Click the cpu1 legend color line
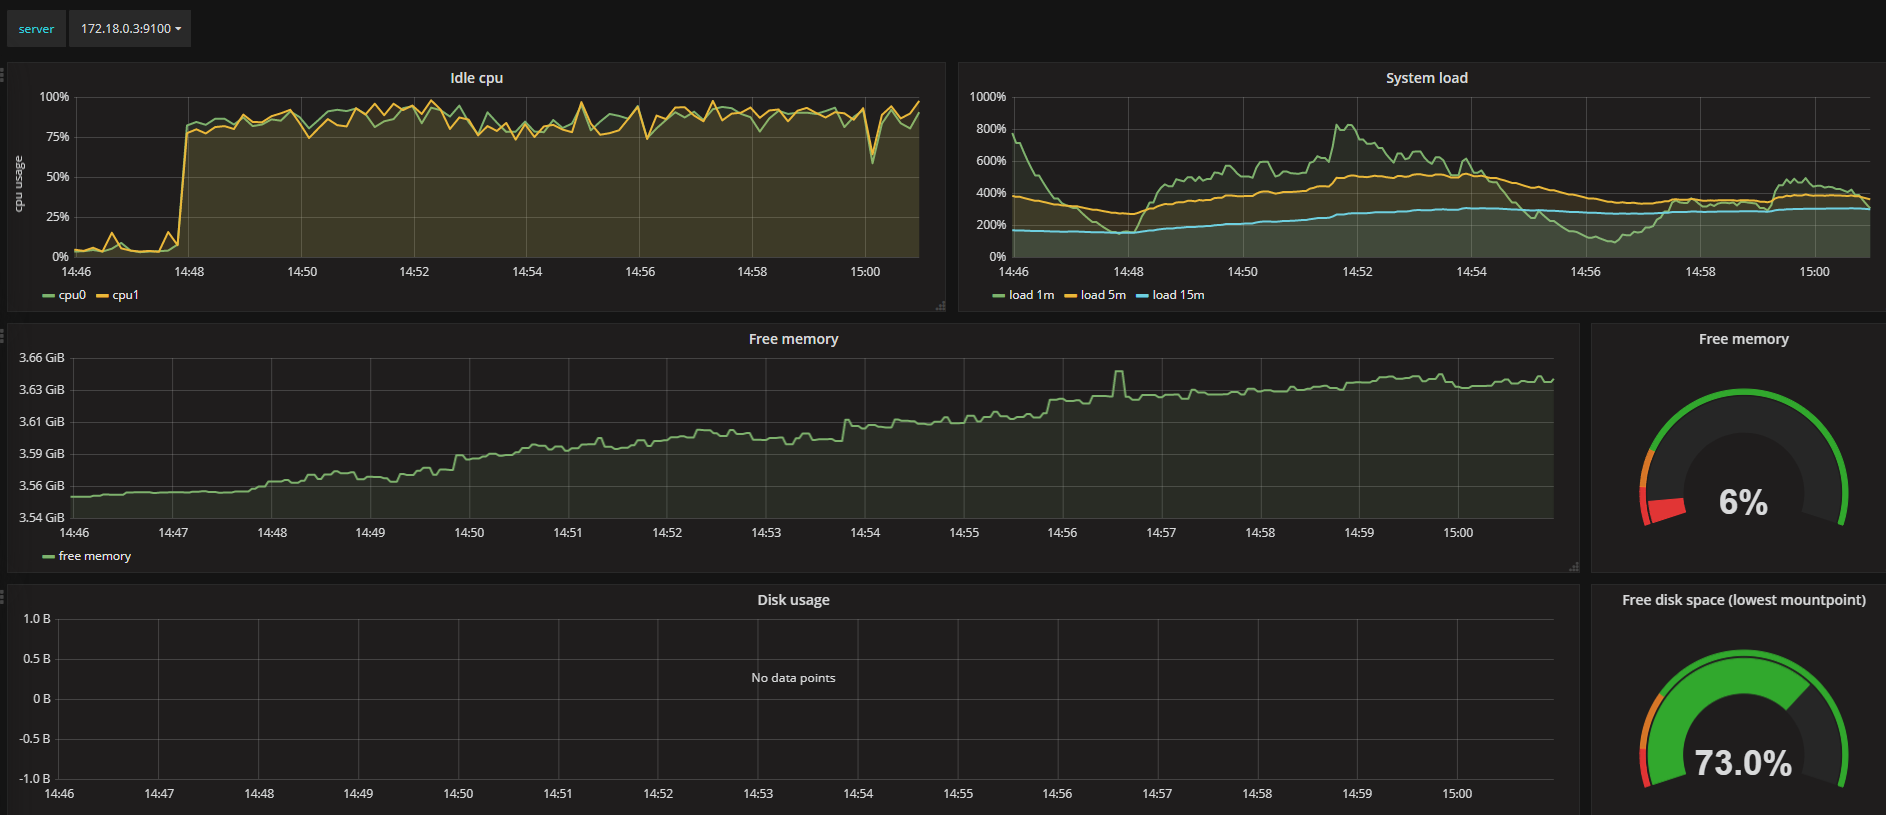1886x815 pixels. pos(102,296)
